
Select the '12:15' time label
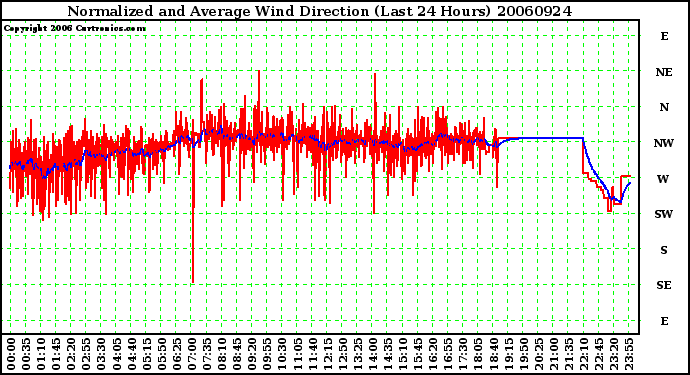coord(327,354)
